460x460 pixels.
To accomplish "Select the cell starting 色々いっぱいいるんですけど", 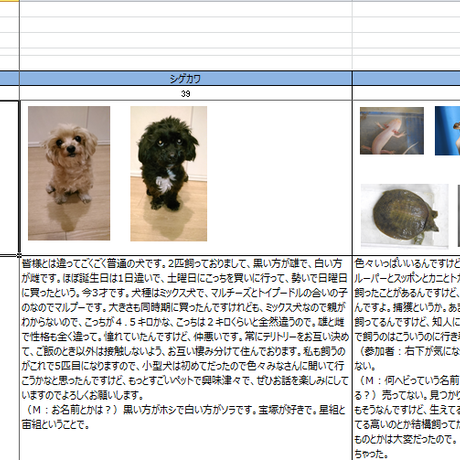I will click(x=406, y=358).
